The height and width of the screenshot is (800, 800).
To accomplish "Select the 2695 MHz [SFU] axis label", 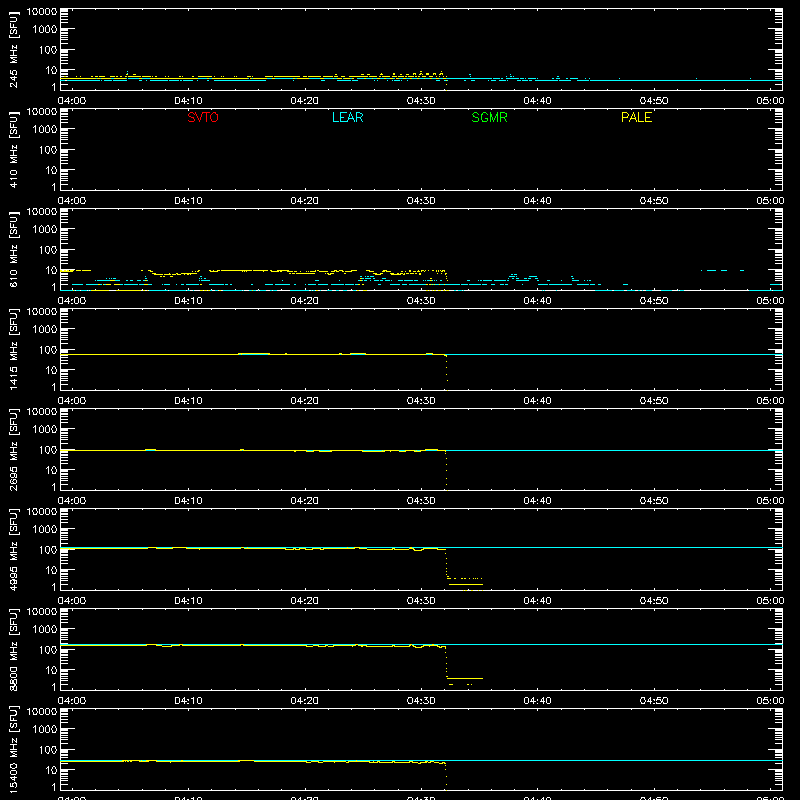I will pos(14,450).
